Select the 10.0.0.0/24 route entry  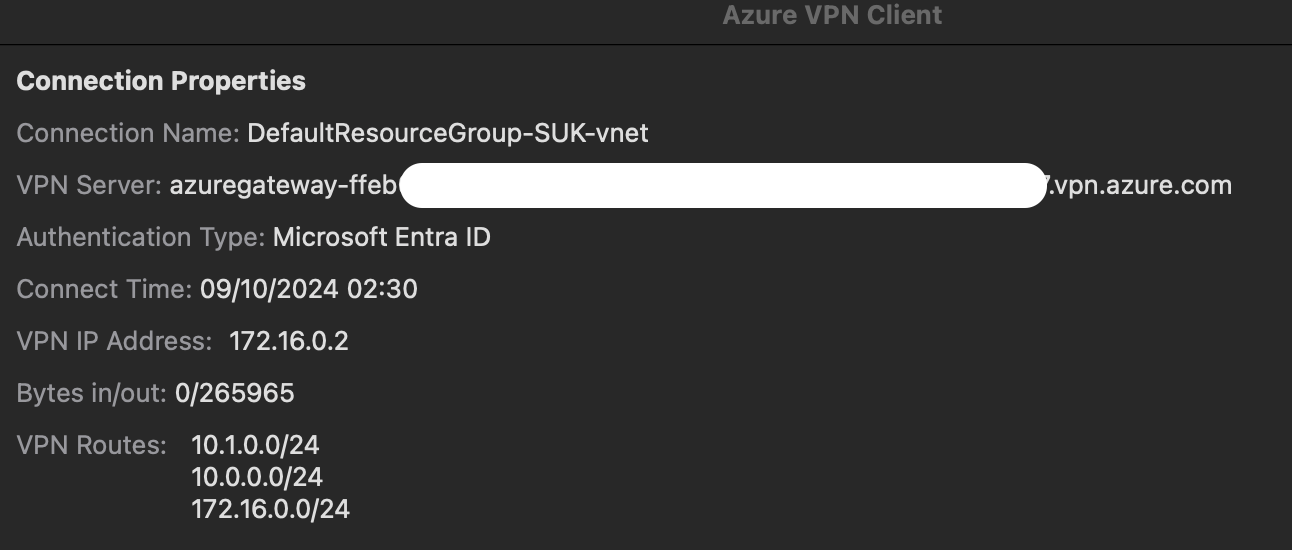coord(257,477)
